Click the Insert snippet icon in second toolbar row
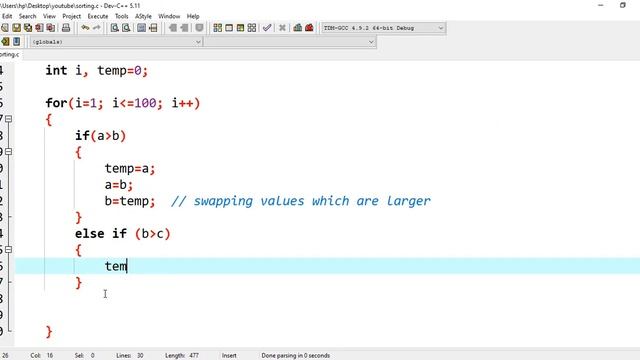 [5, 42]
